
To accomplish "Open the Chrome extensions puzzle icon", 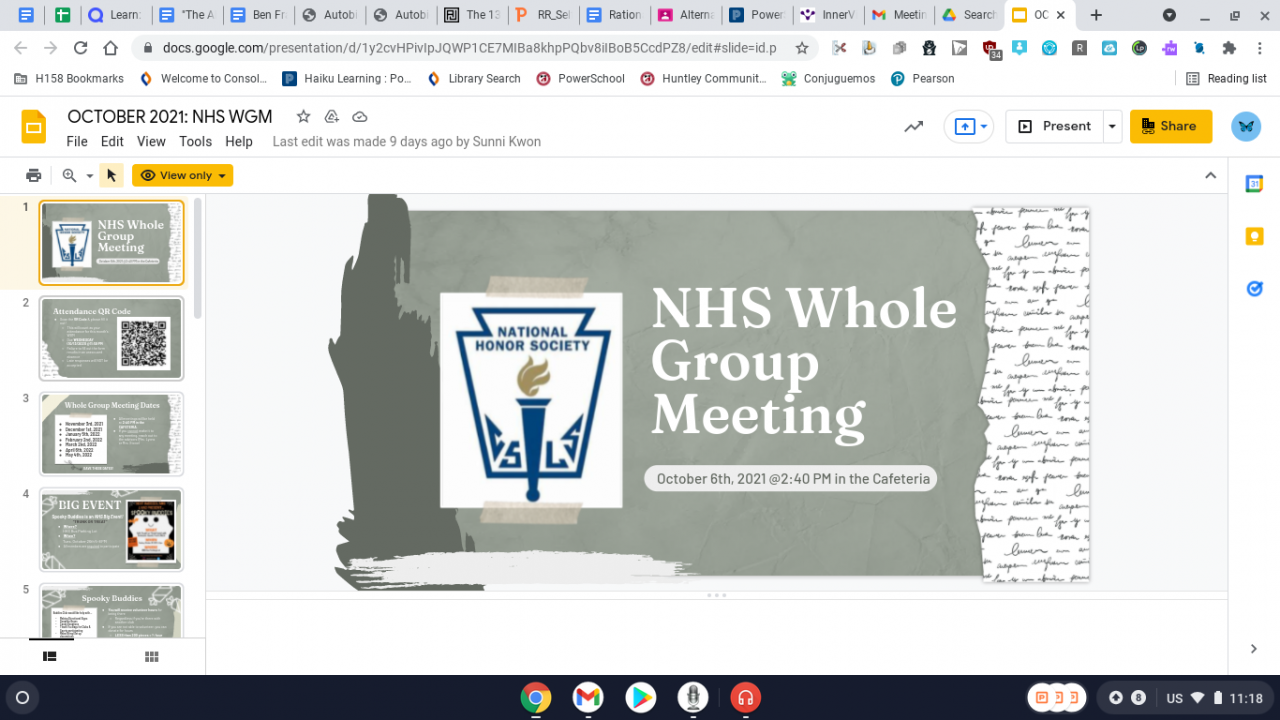I will pos(1229,48).
